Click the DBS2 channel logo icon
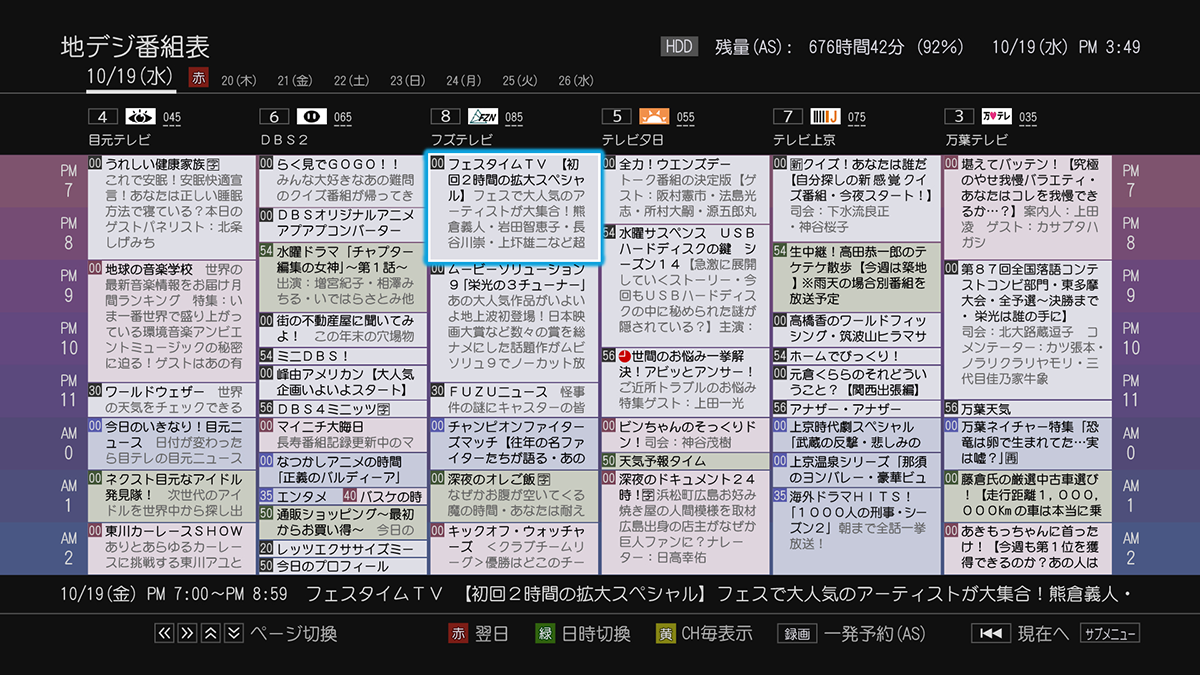 (311, 115)
